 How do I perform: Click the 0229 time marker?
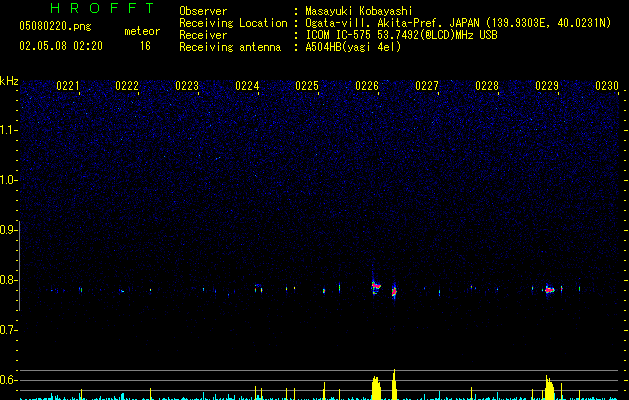tap(547, 86)
